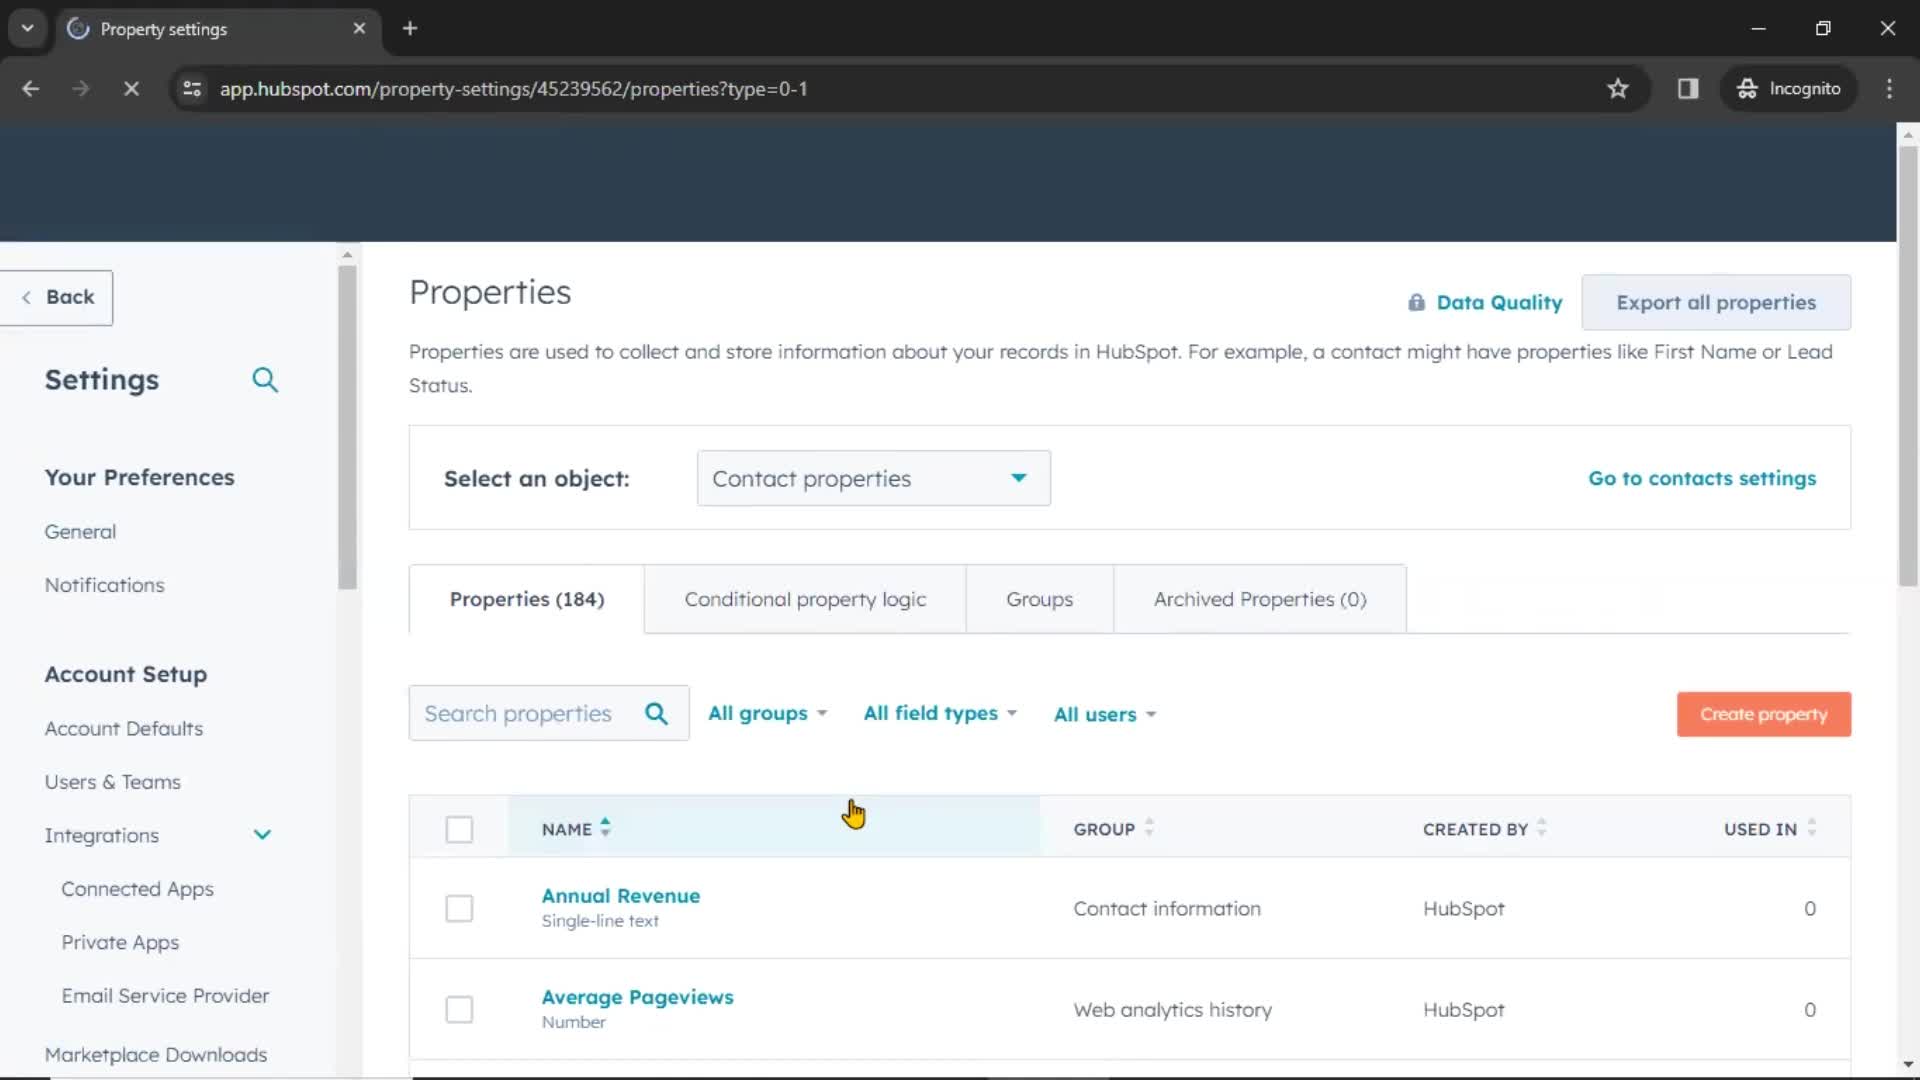Viewport: 1920px width, 1080px height.
Task: Click the page scrollbar down arrow
Action: tap(1908, 1065)
